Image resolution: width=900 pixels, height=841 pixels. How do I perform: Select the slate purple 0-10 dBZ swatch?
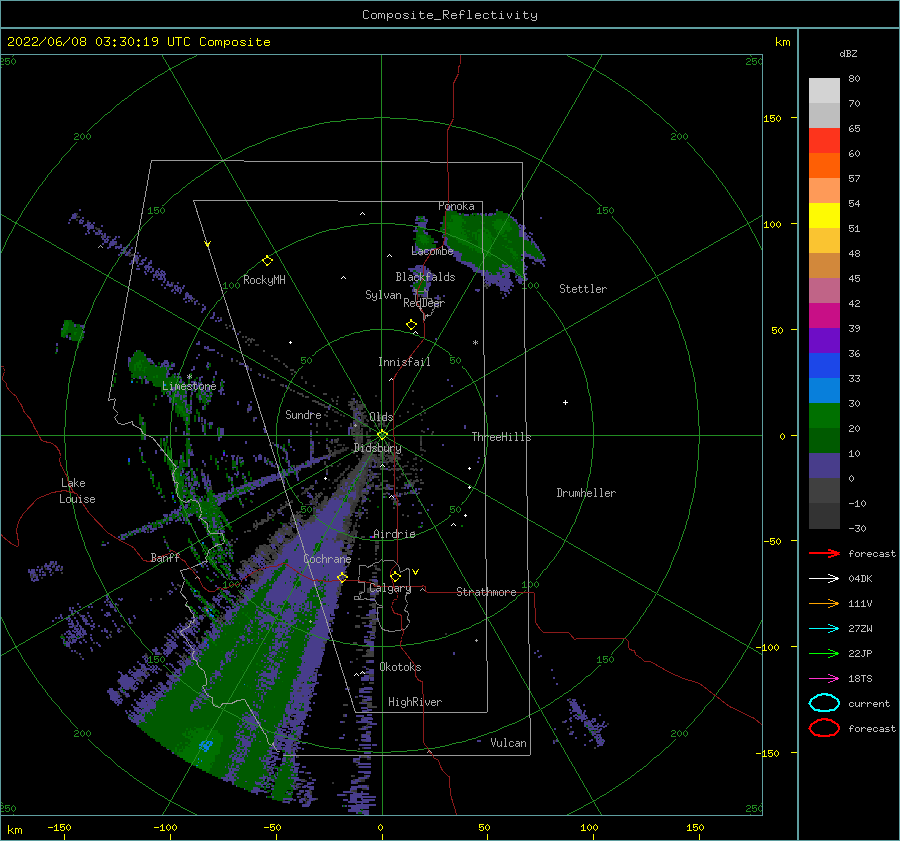(824, 466)
